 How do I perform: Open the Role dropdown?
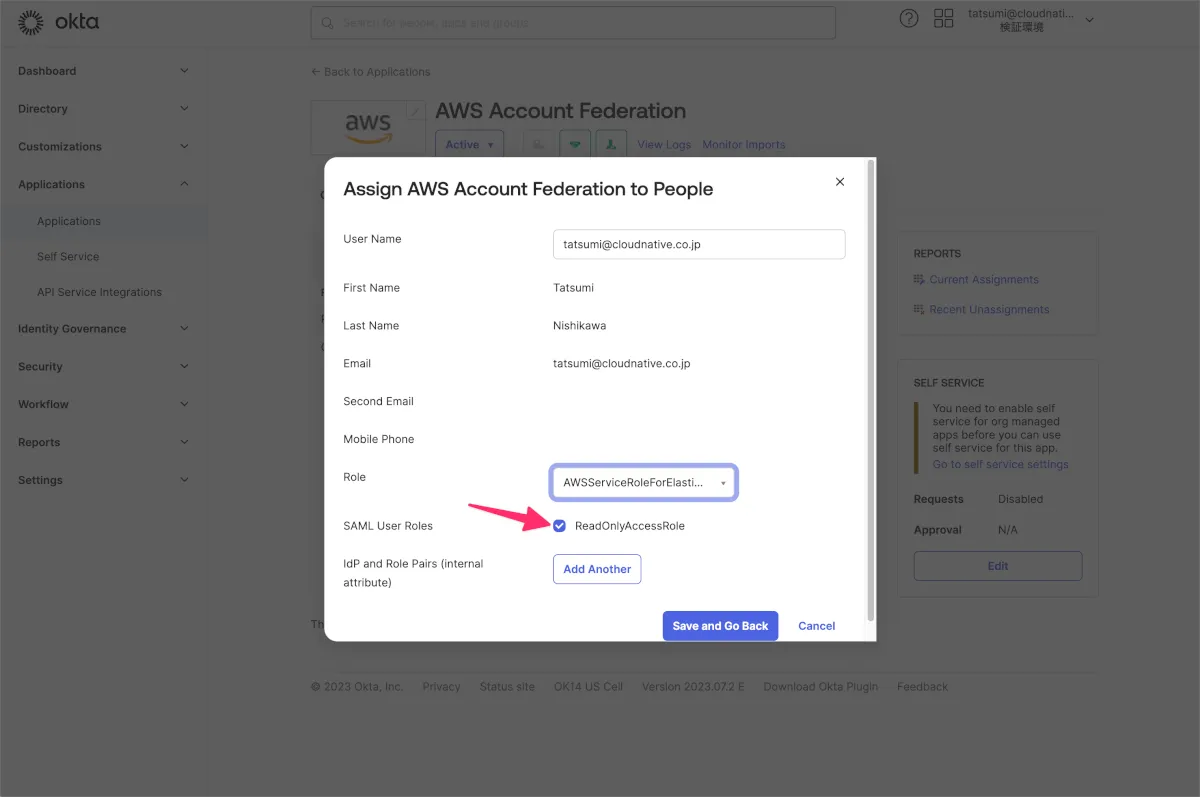(x=644, y=482)
